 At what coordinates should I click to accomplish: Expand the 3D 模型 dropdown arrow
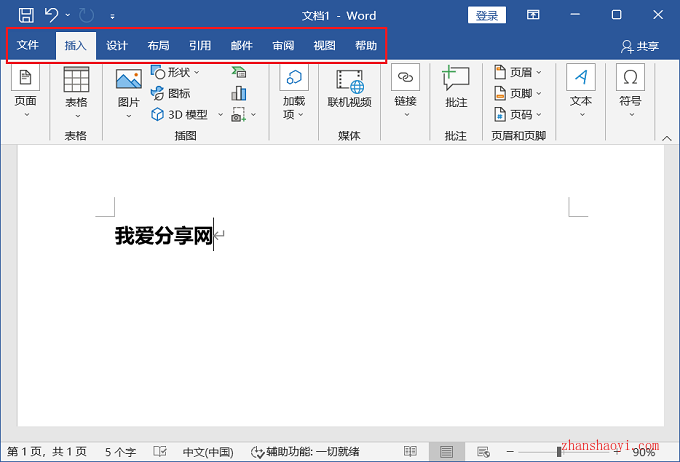[220, 115]
